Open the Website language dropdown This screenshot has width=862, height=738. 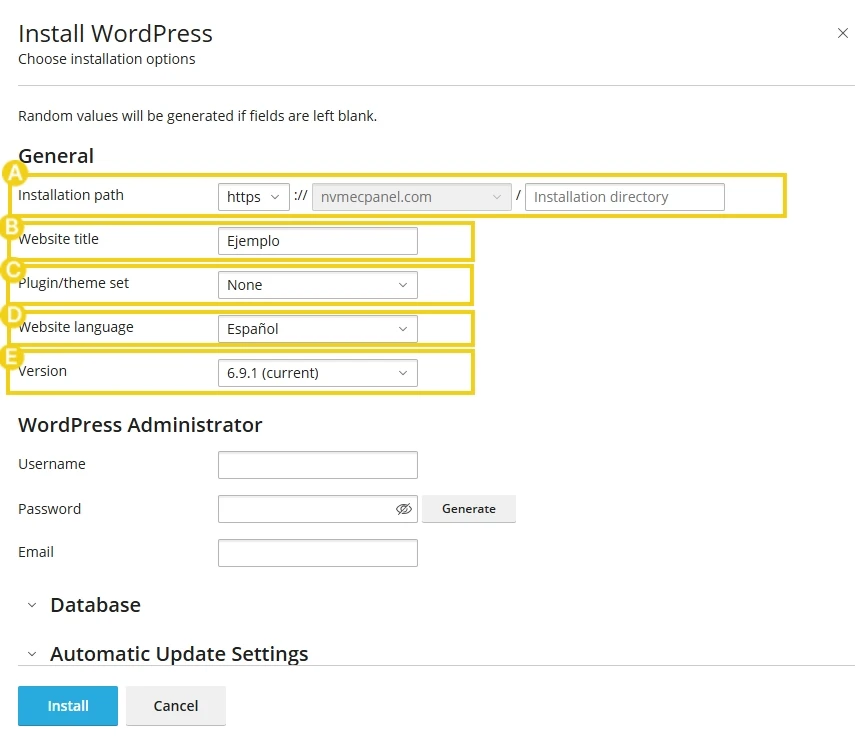[317, 328]
